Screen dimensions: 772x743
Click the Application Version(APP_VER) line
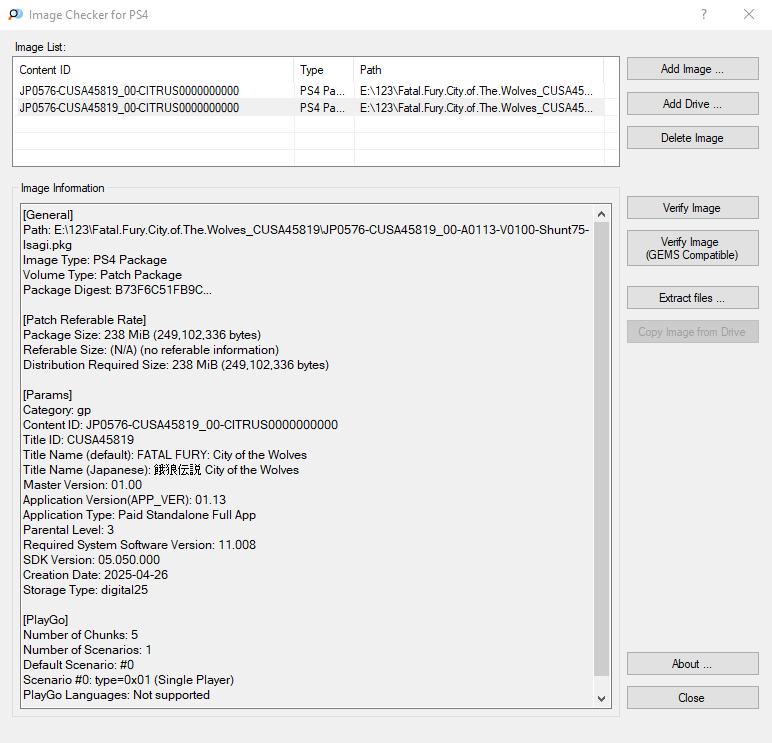tap(125, 500)
